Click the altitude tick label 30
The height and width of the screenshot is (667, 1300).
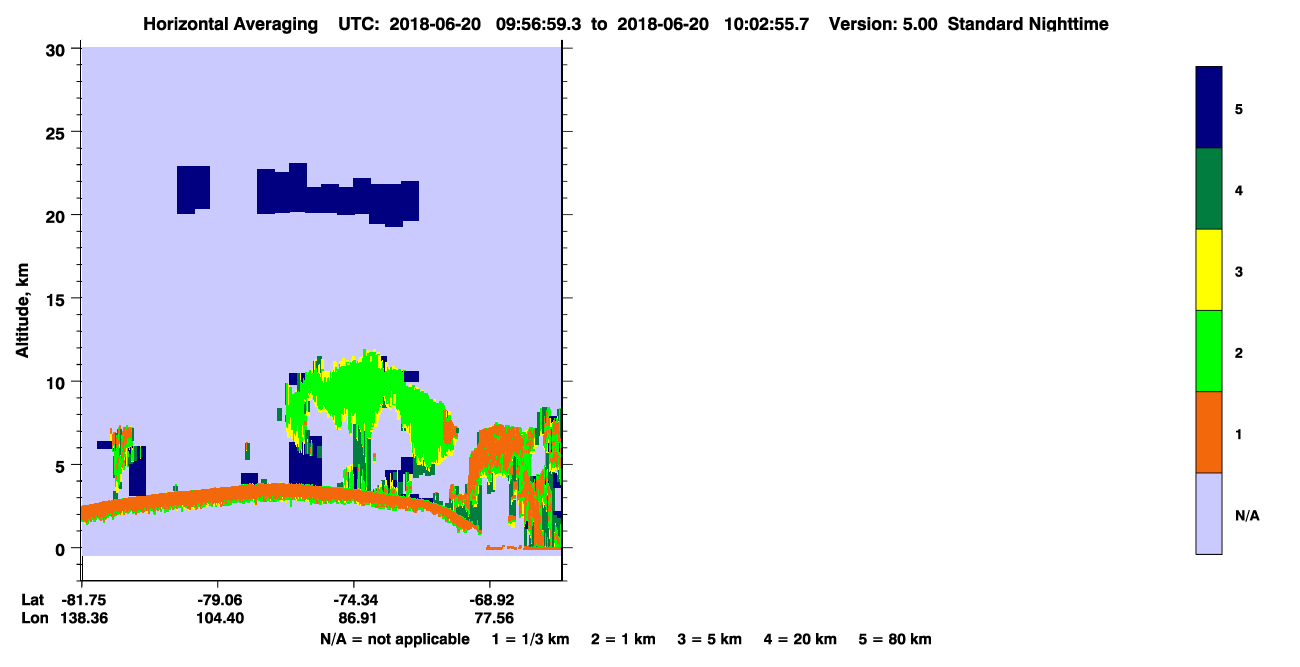pyautogui.click(x=57, y=49)
